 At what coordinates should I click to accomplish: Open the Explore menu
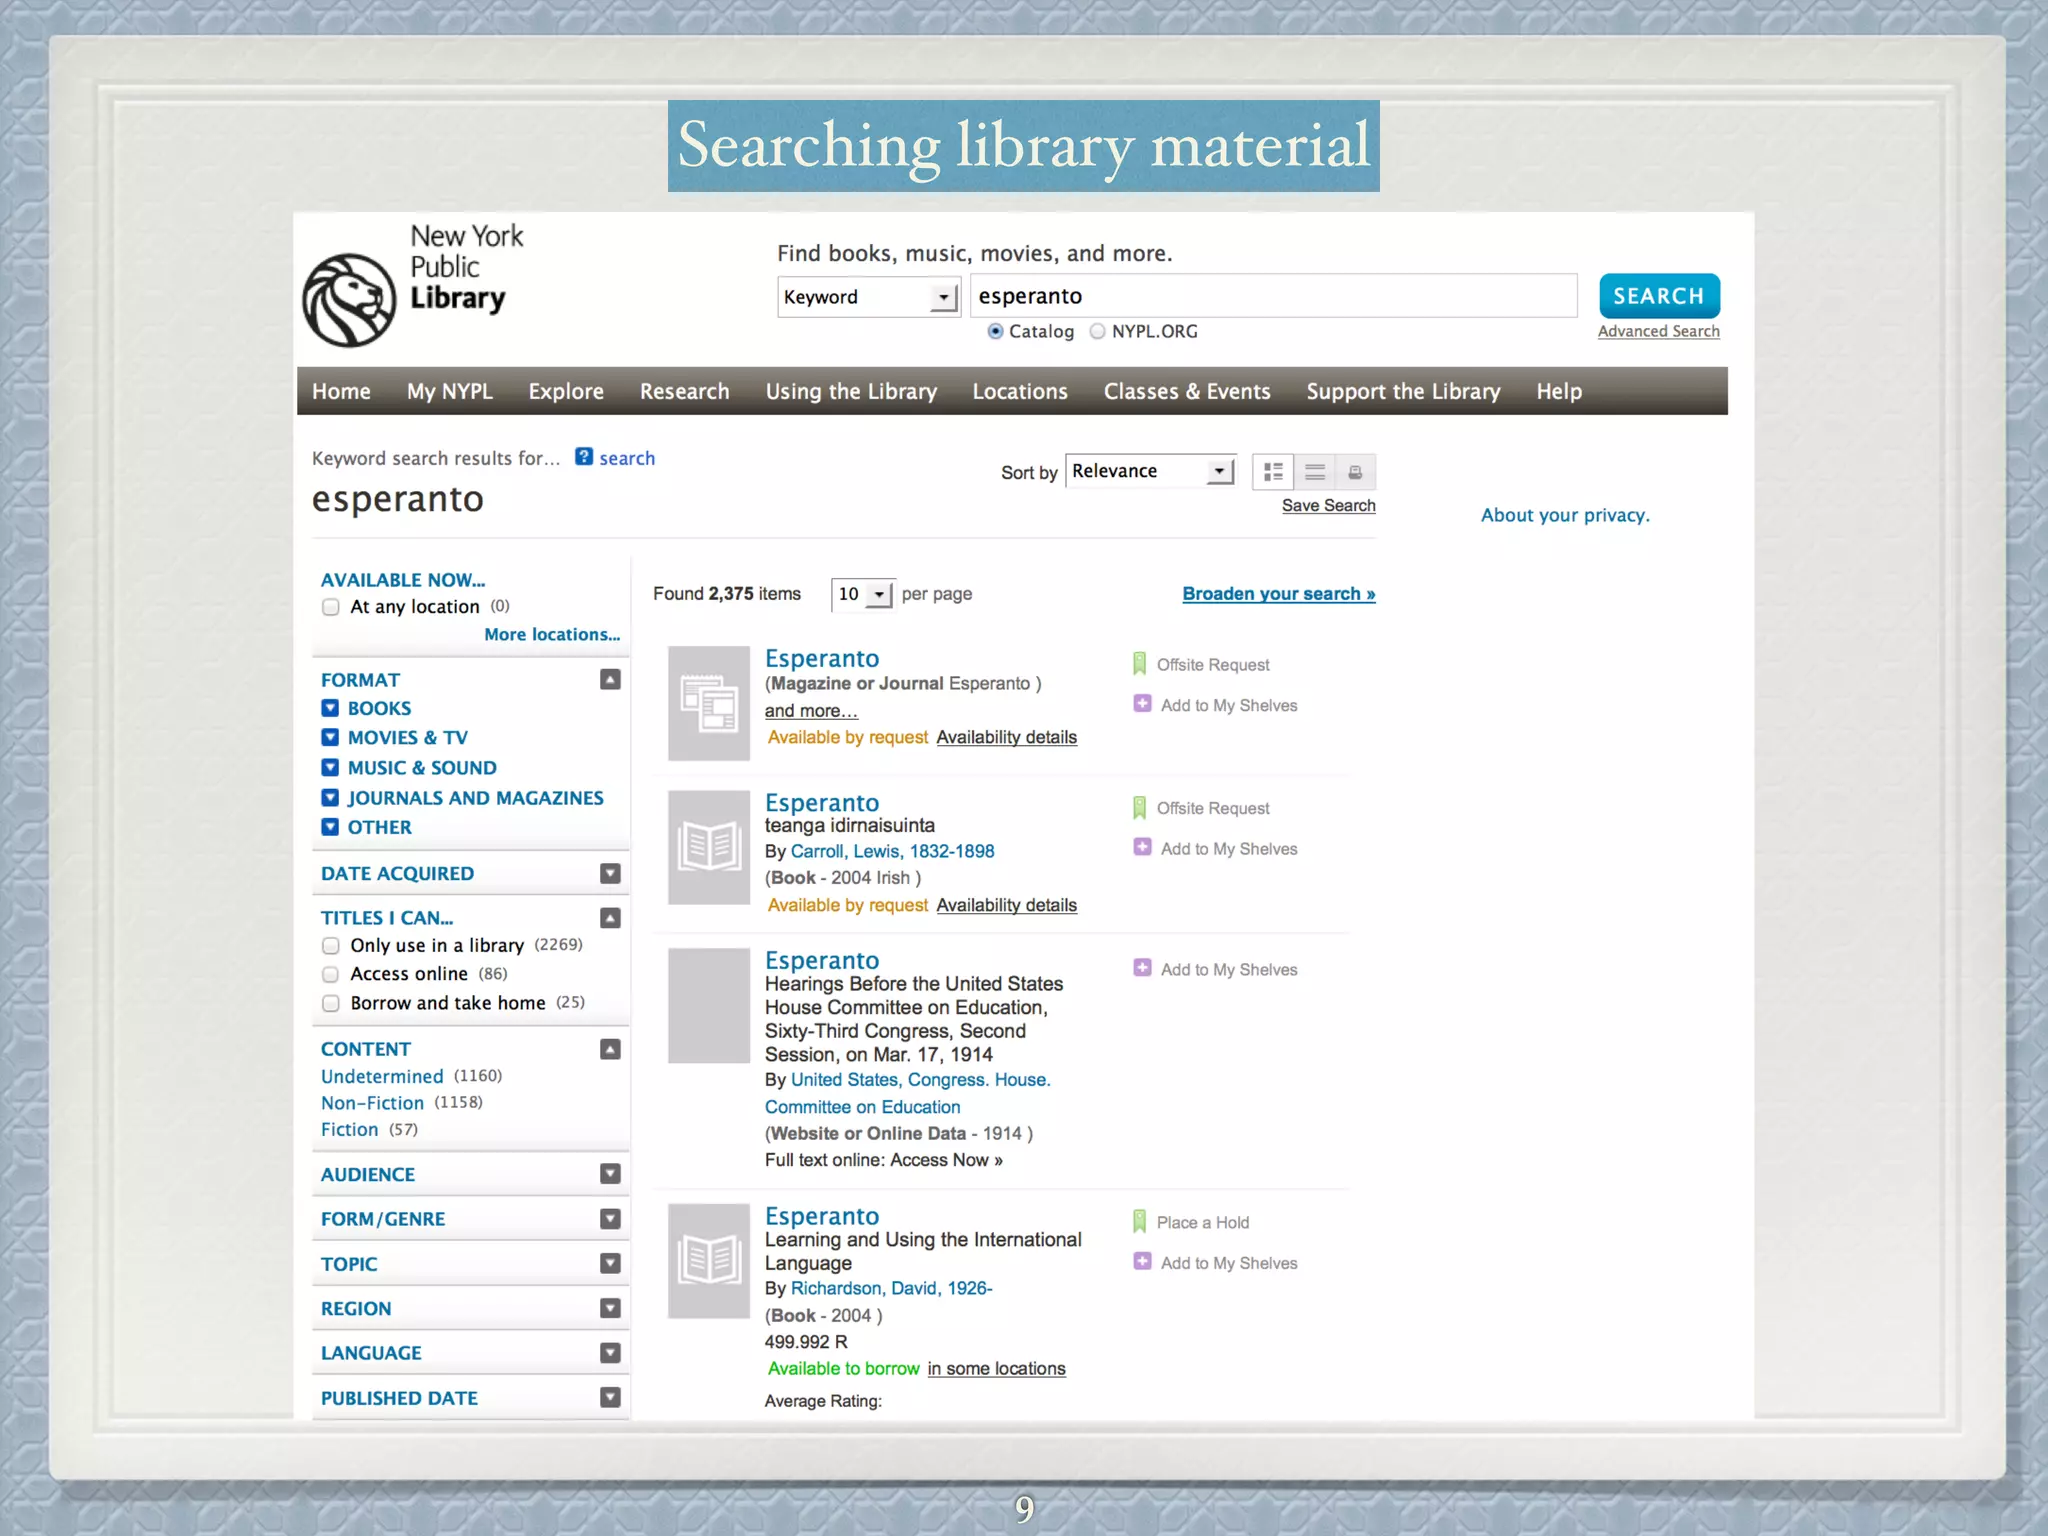pyautogui.click(x=566, y=391)
